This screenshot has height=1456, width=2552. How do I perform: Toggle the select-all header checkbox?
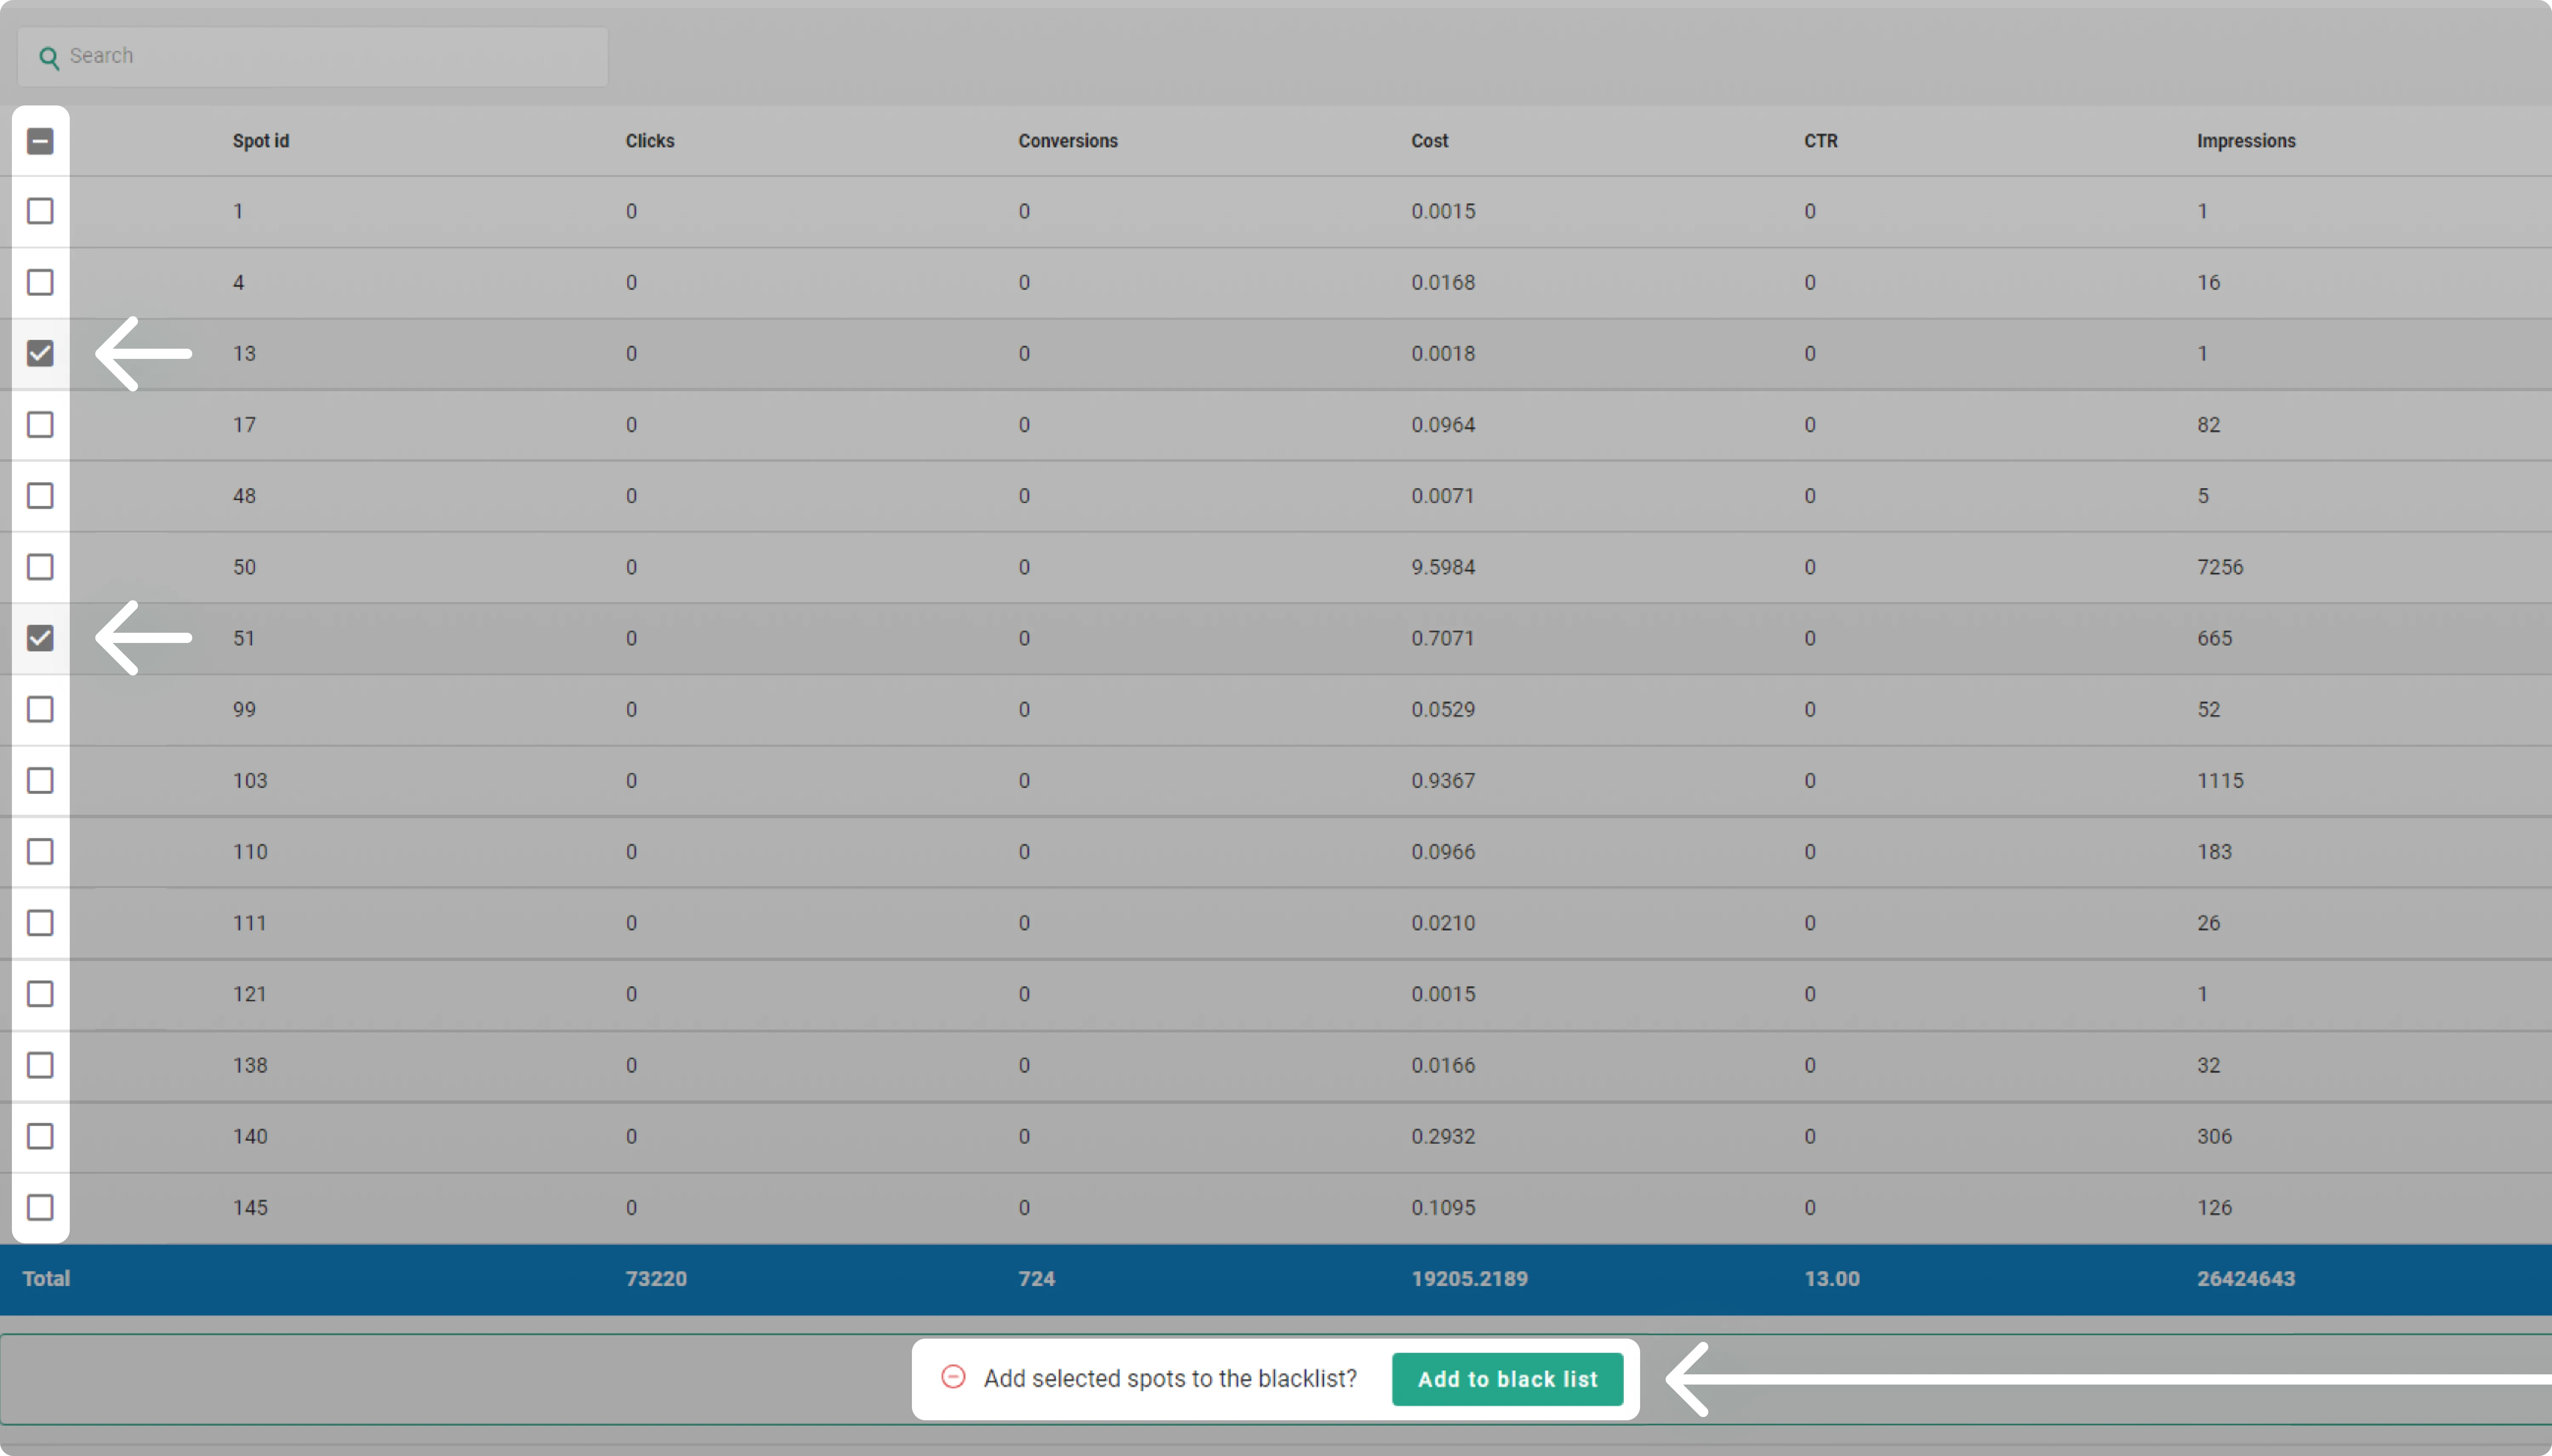[40, 141]
